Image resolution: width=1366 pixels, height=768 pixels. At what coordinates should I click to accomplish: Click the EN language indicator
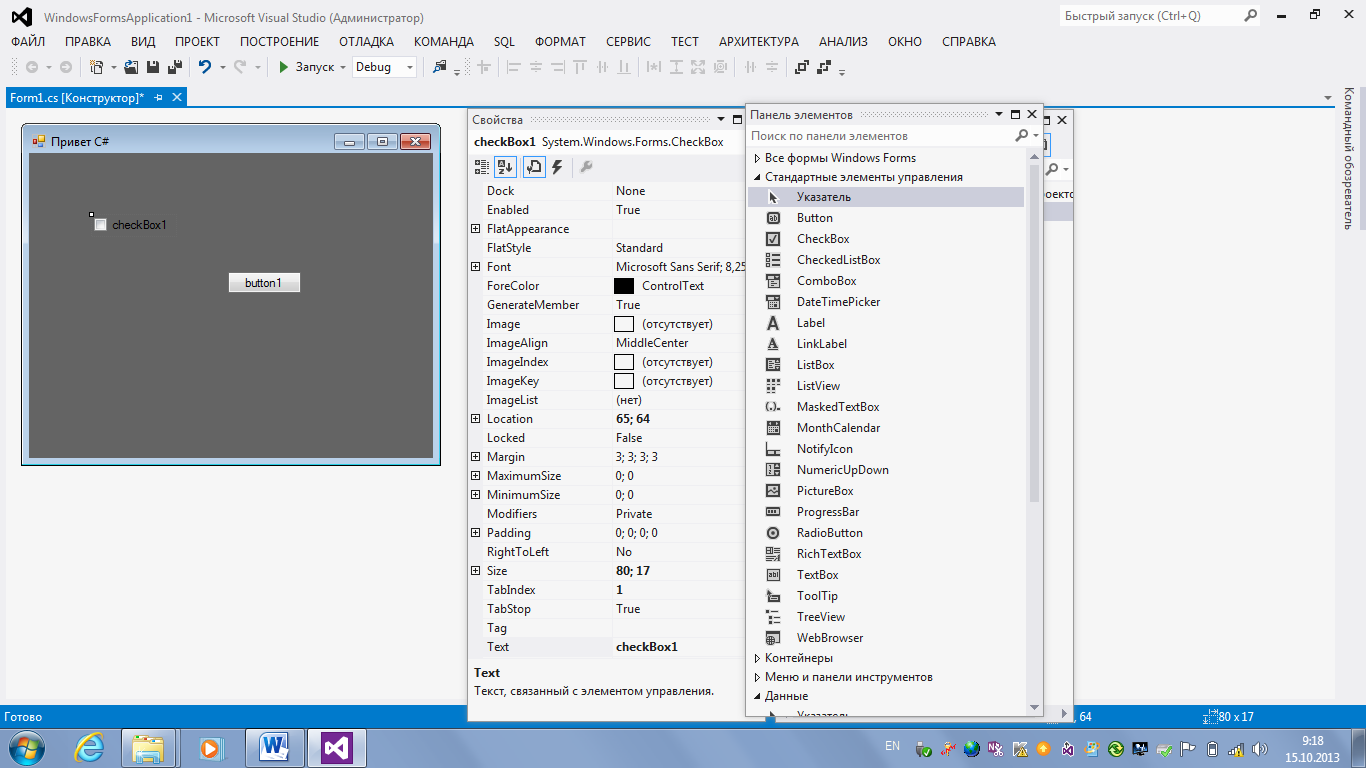pyautogui.click(x=893, y=746)
